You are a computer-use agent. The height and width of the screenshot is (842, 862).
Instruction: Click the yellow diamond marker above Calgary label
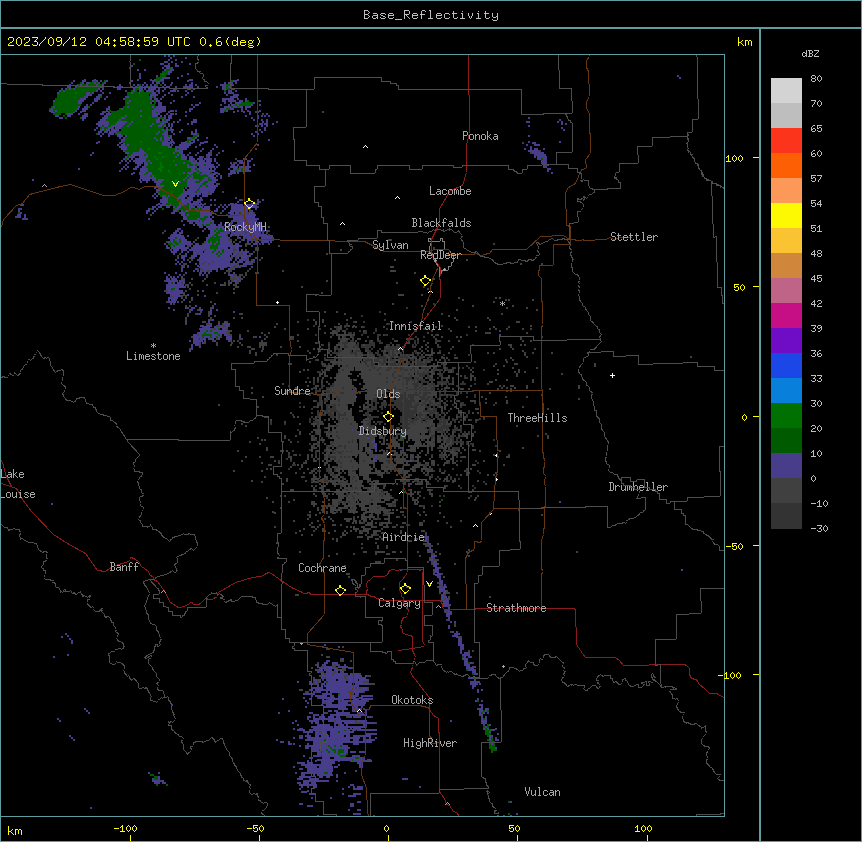pyautogui.click(x=405, y=589)
